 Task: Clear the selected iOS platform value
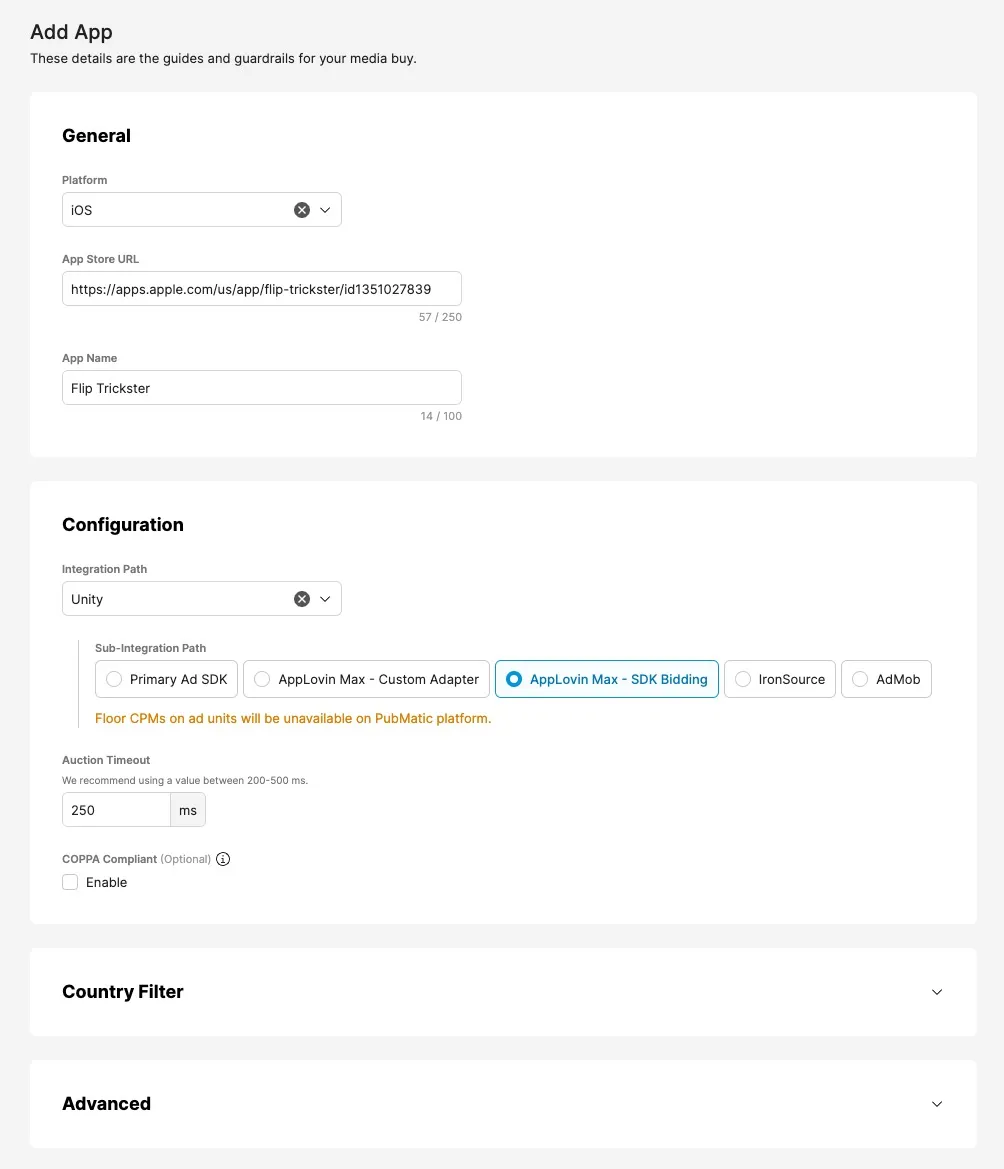pyautogui.click(x=302, y=209)
